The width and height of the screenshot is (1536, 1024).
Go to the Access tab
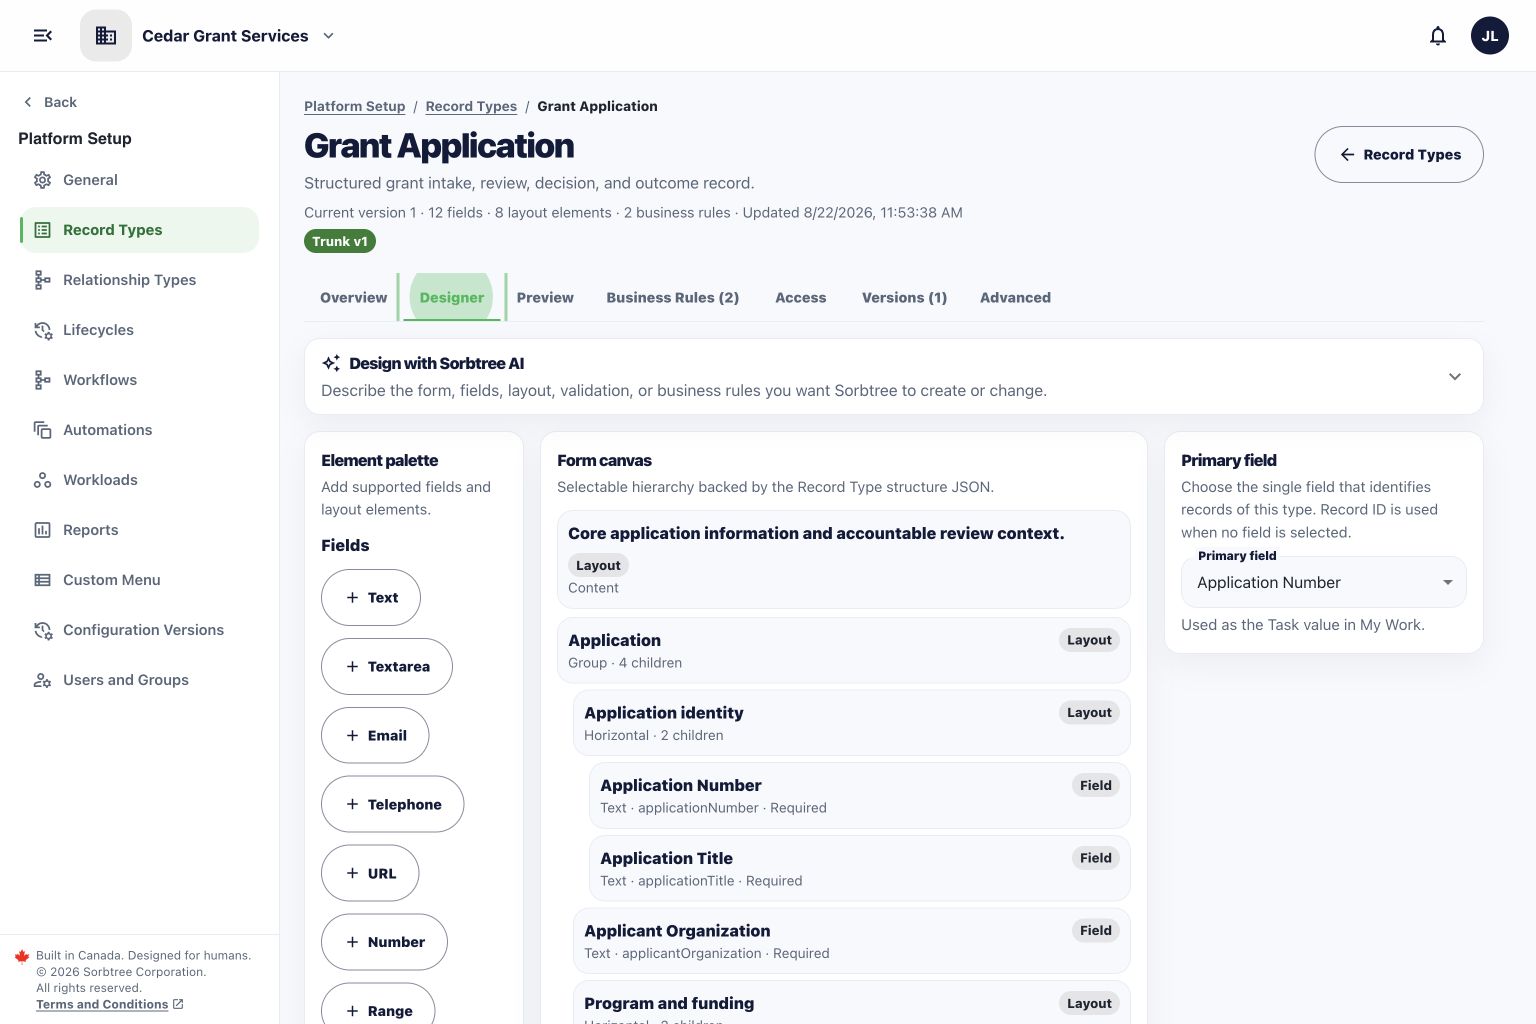[x=801, y=297]
